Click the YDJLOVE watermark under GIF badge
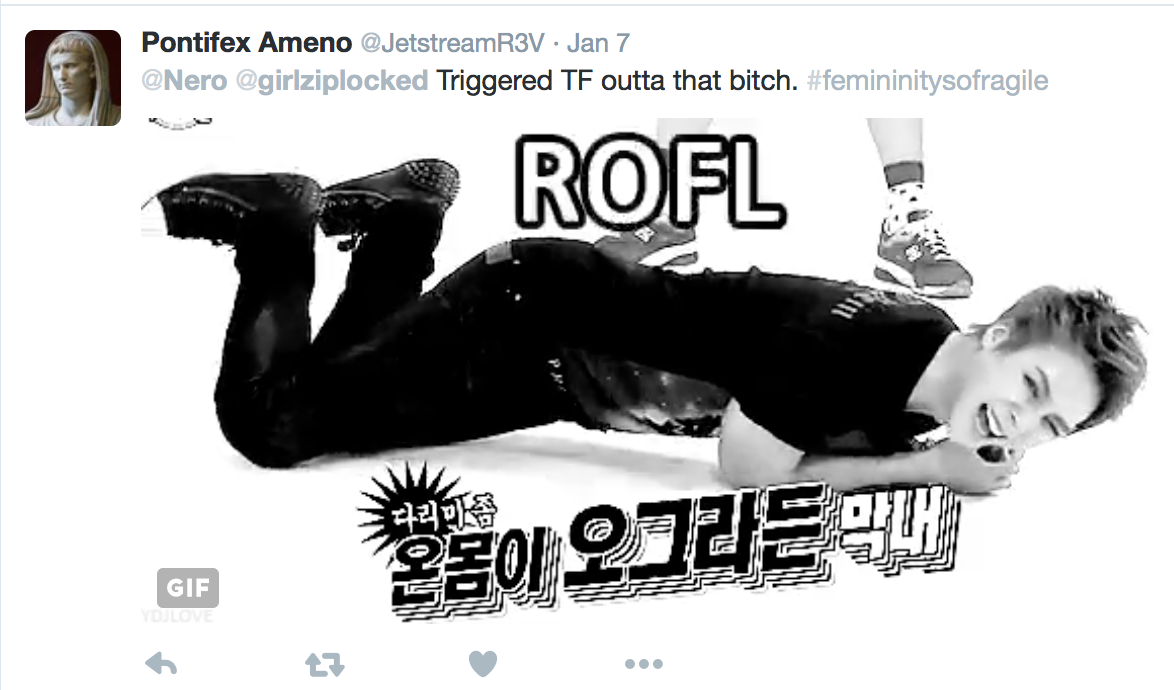 tap(177, 616)
